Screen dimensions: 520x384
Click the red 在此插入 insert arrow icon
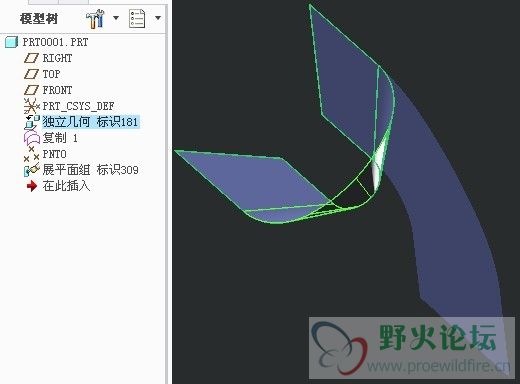coord(32,186)
